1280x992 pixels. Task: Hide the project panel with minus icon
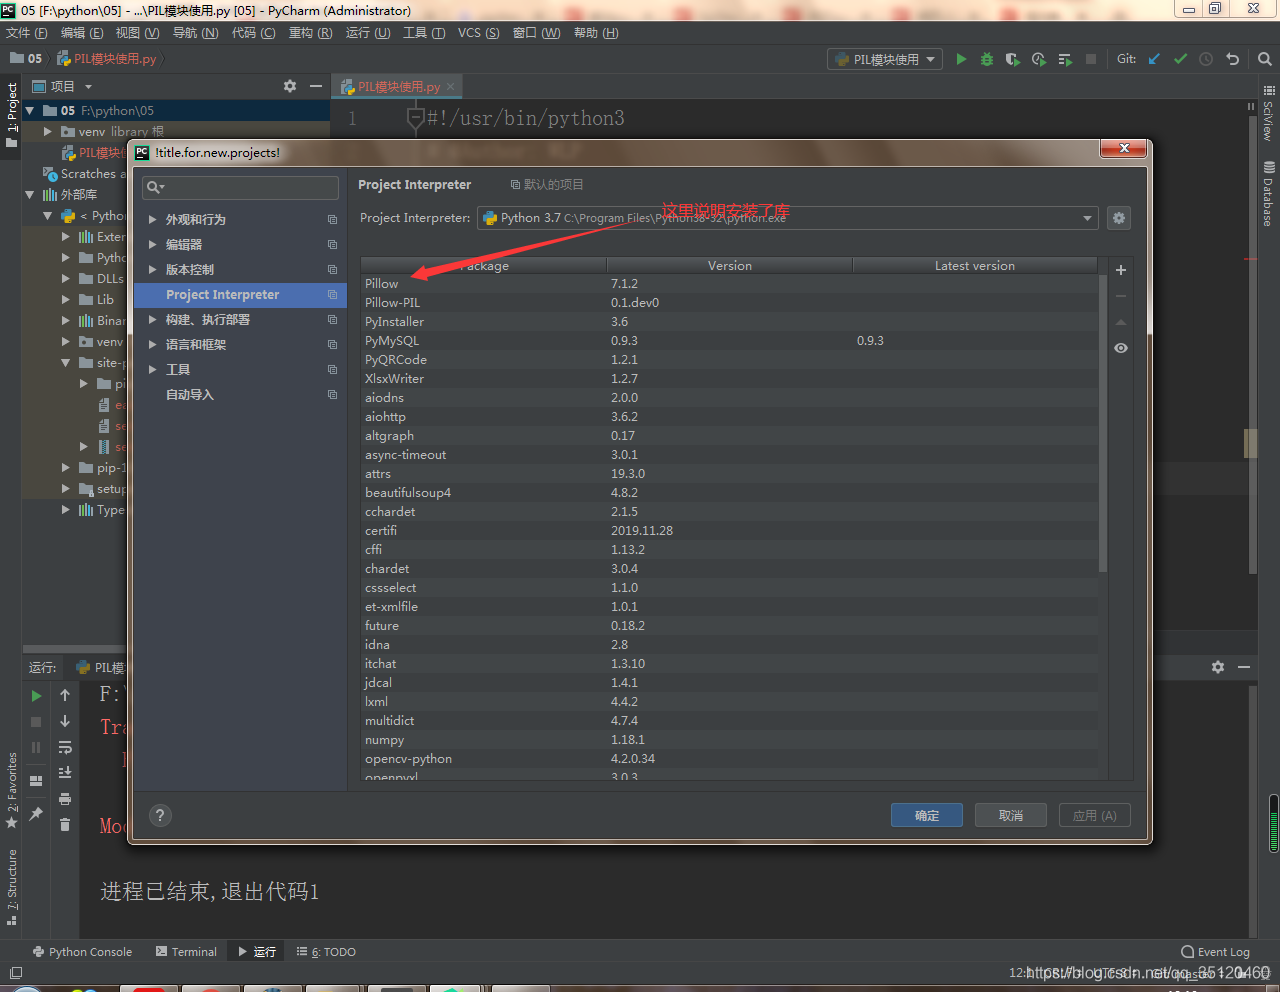pyautogui.click(x=316, y=86)
